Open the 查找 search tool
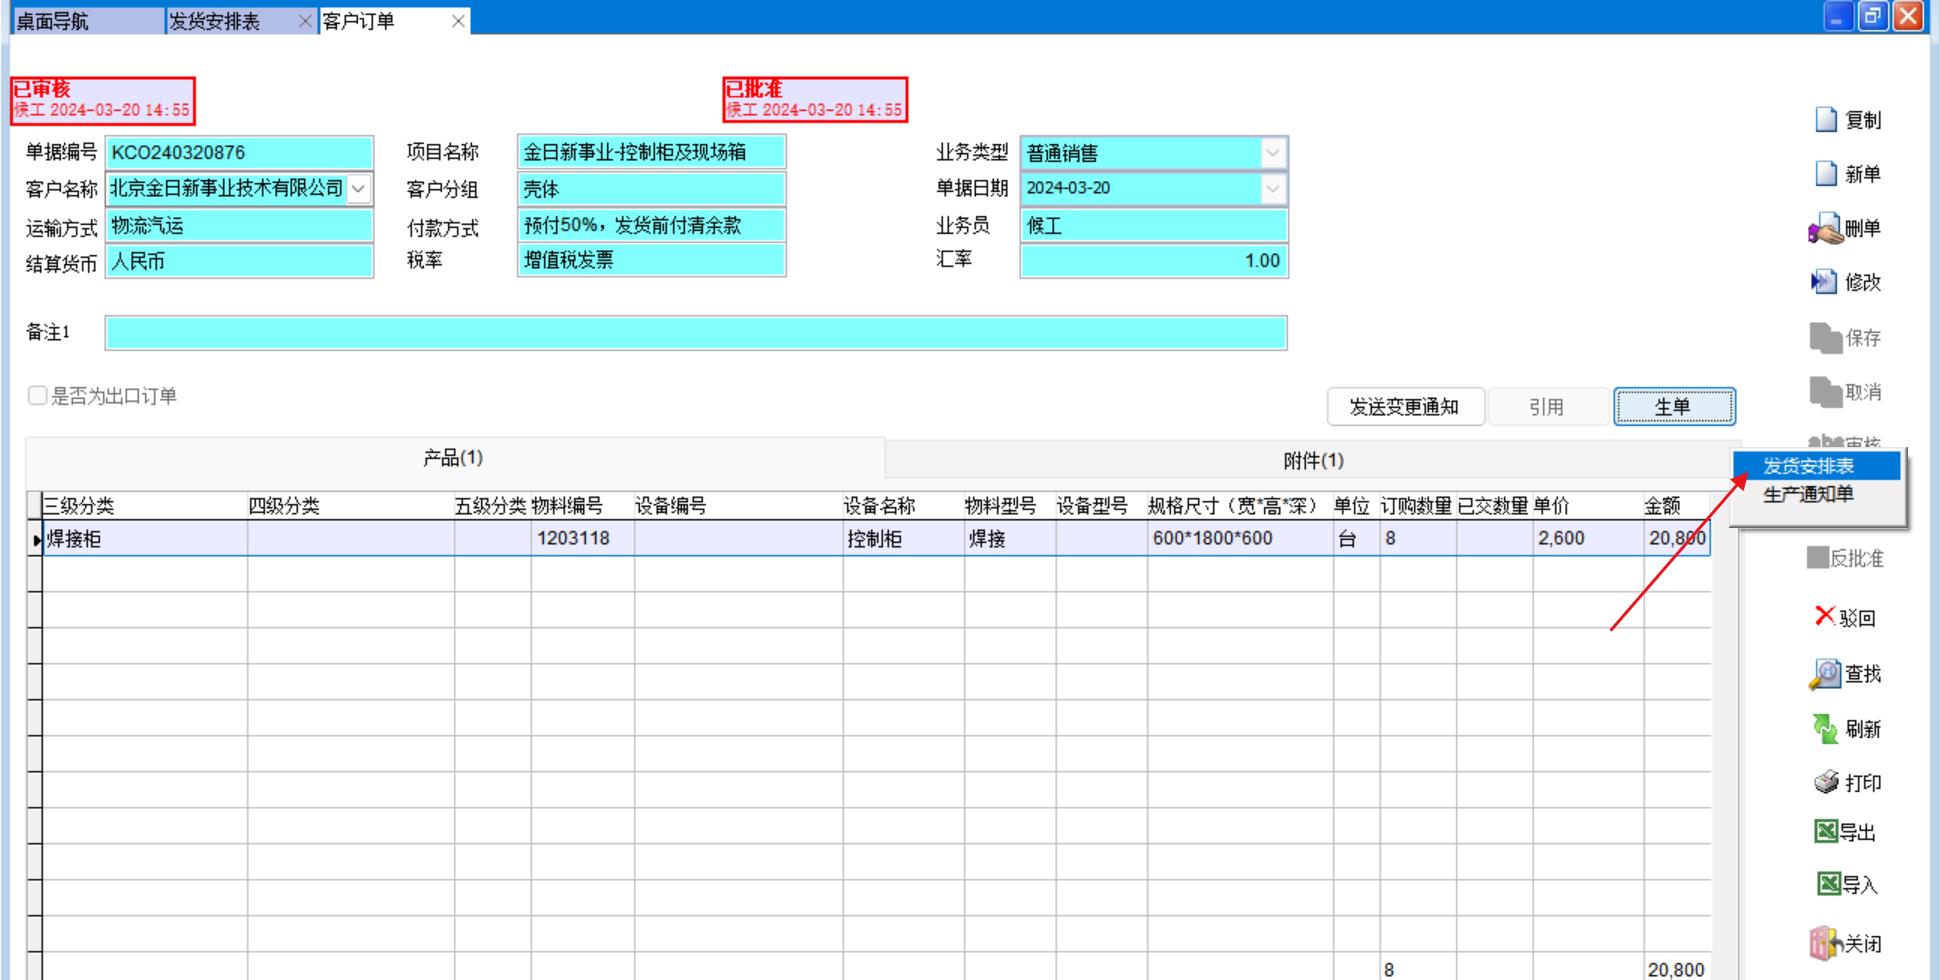Image resolution: width=1939 pixels, height=980 pixels. tap(1826, 674)
